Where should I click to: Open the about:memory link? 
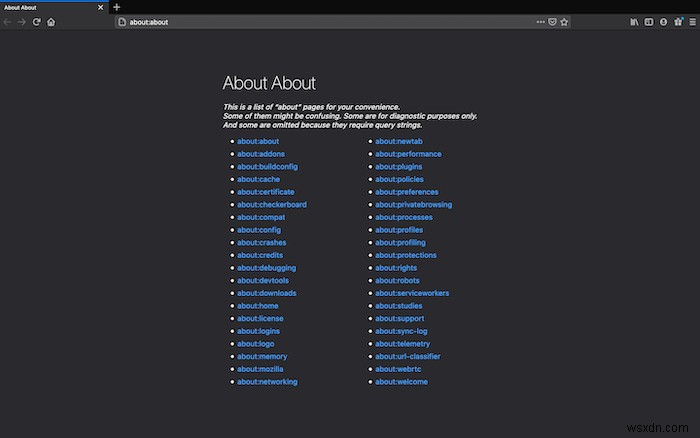[x=262, y=357]
